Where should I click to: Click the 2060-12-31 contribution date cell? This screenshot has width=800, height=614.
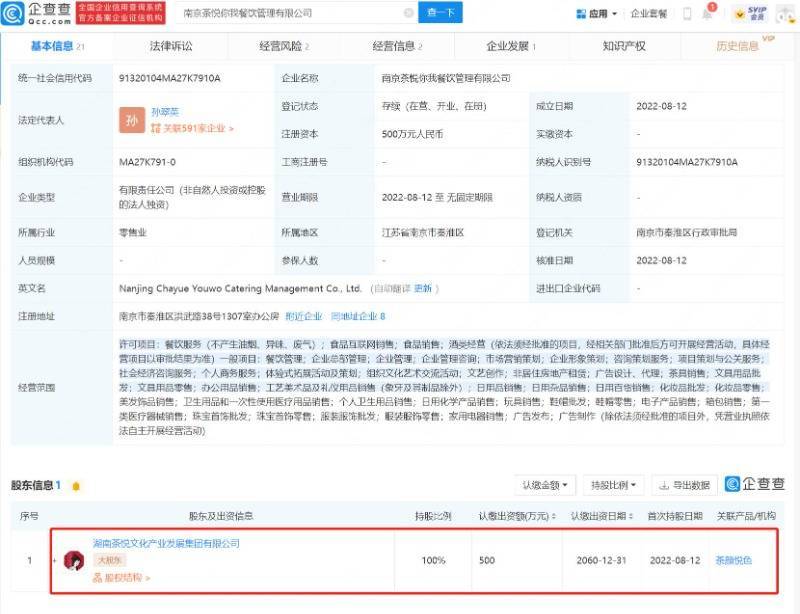tap(601, 560)
